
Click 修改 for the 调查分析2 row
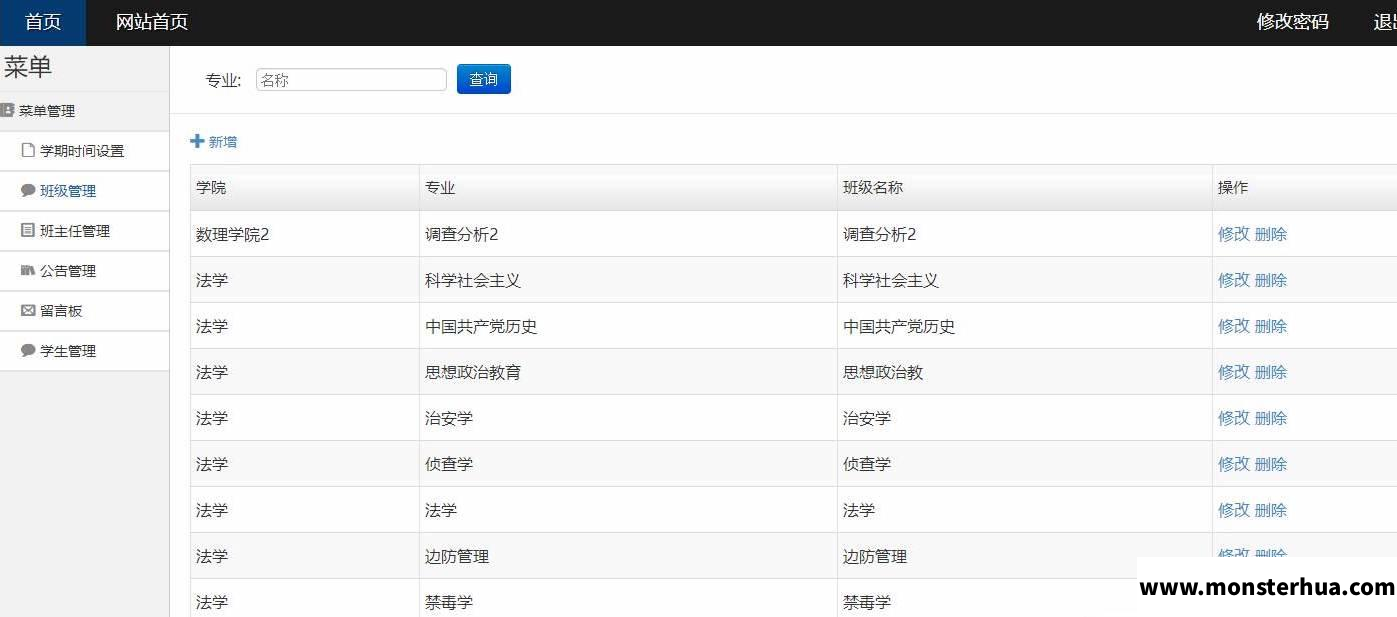1234,234
